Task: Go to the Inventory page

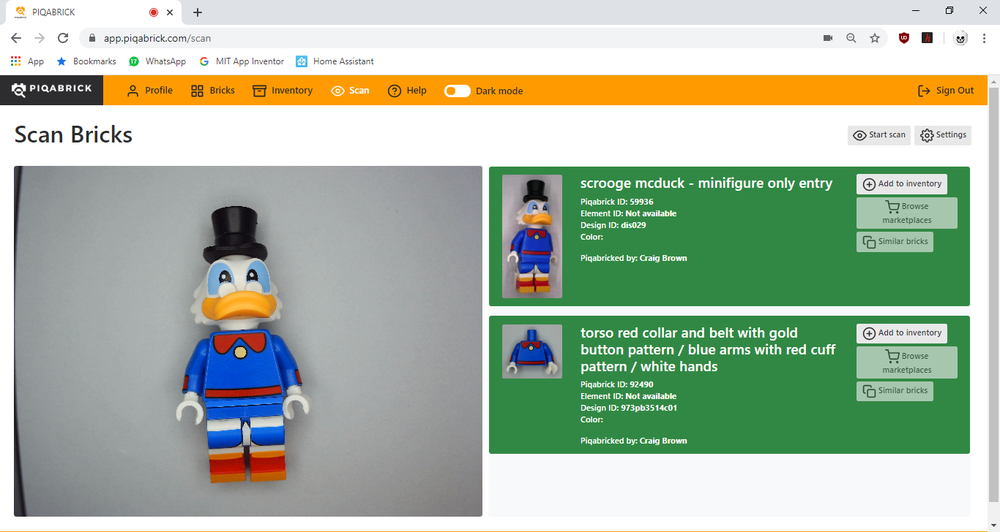Action: pyautogui.click(x=283, y=91)
